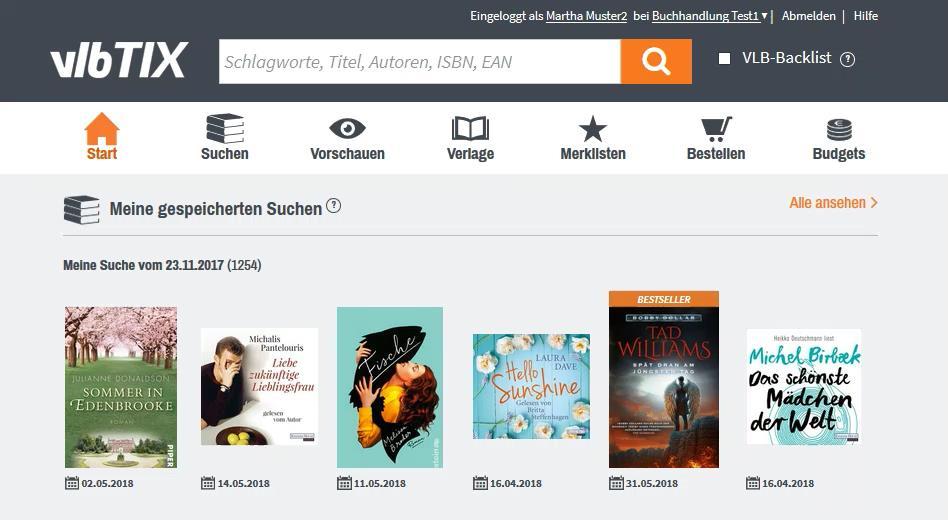This screenshot has width=948, height=520.
Task: Select the Verlage navigation label
Action: [470, 154]
